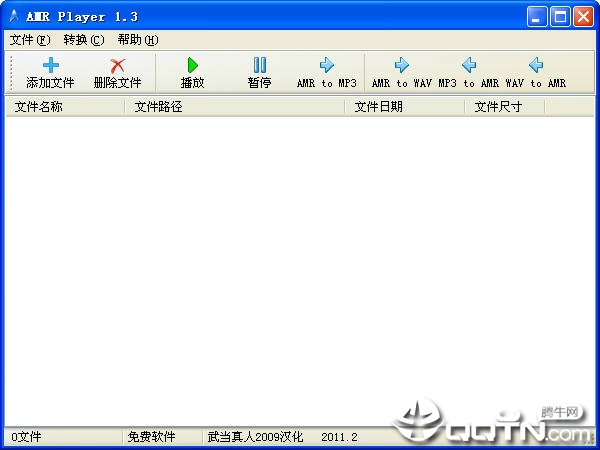The width and height of the screenshot is (600, 450).
Task: Open the 转换(C) menu
Action: pyautogui.click(x=84, y=40)
